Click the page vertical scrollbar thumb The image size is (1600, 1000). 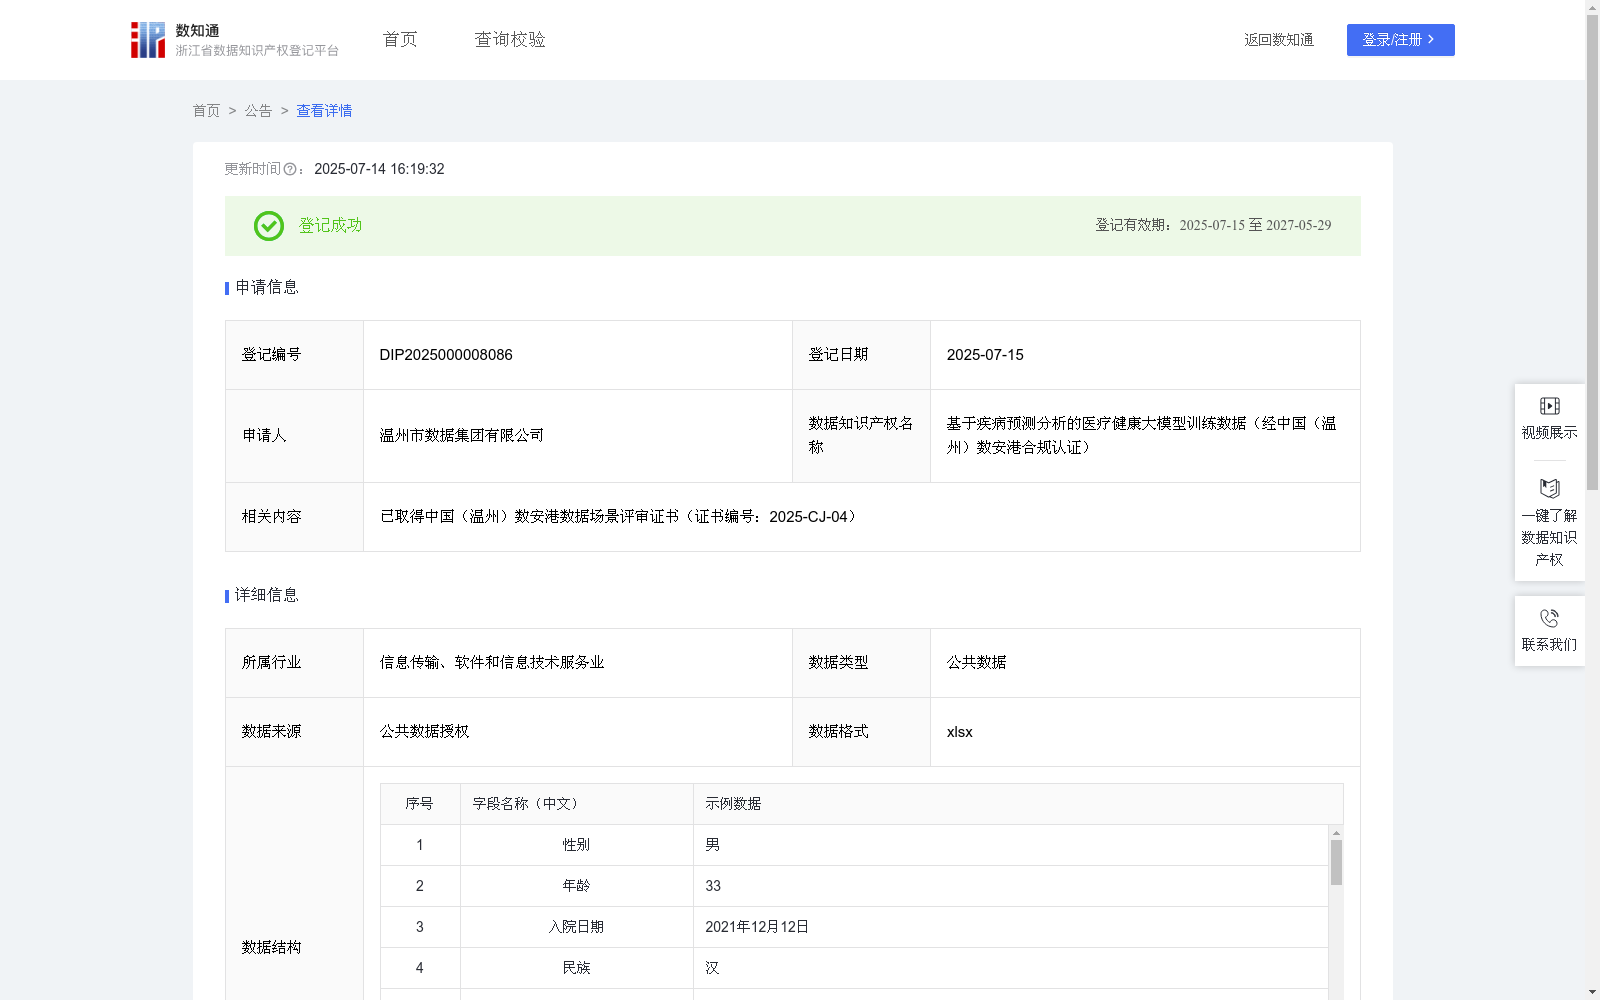click(1592, 252)
